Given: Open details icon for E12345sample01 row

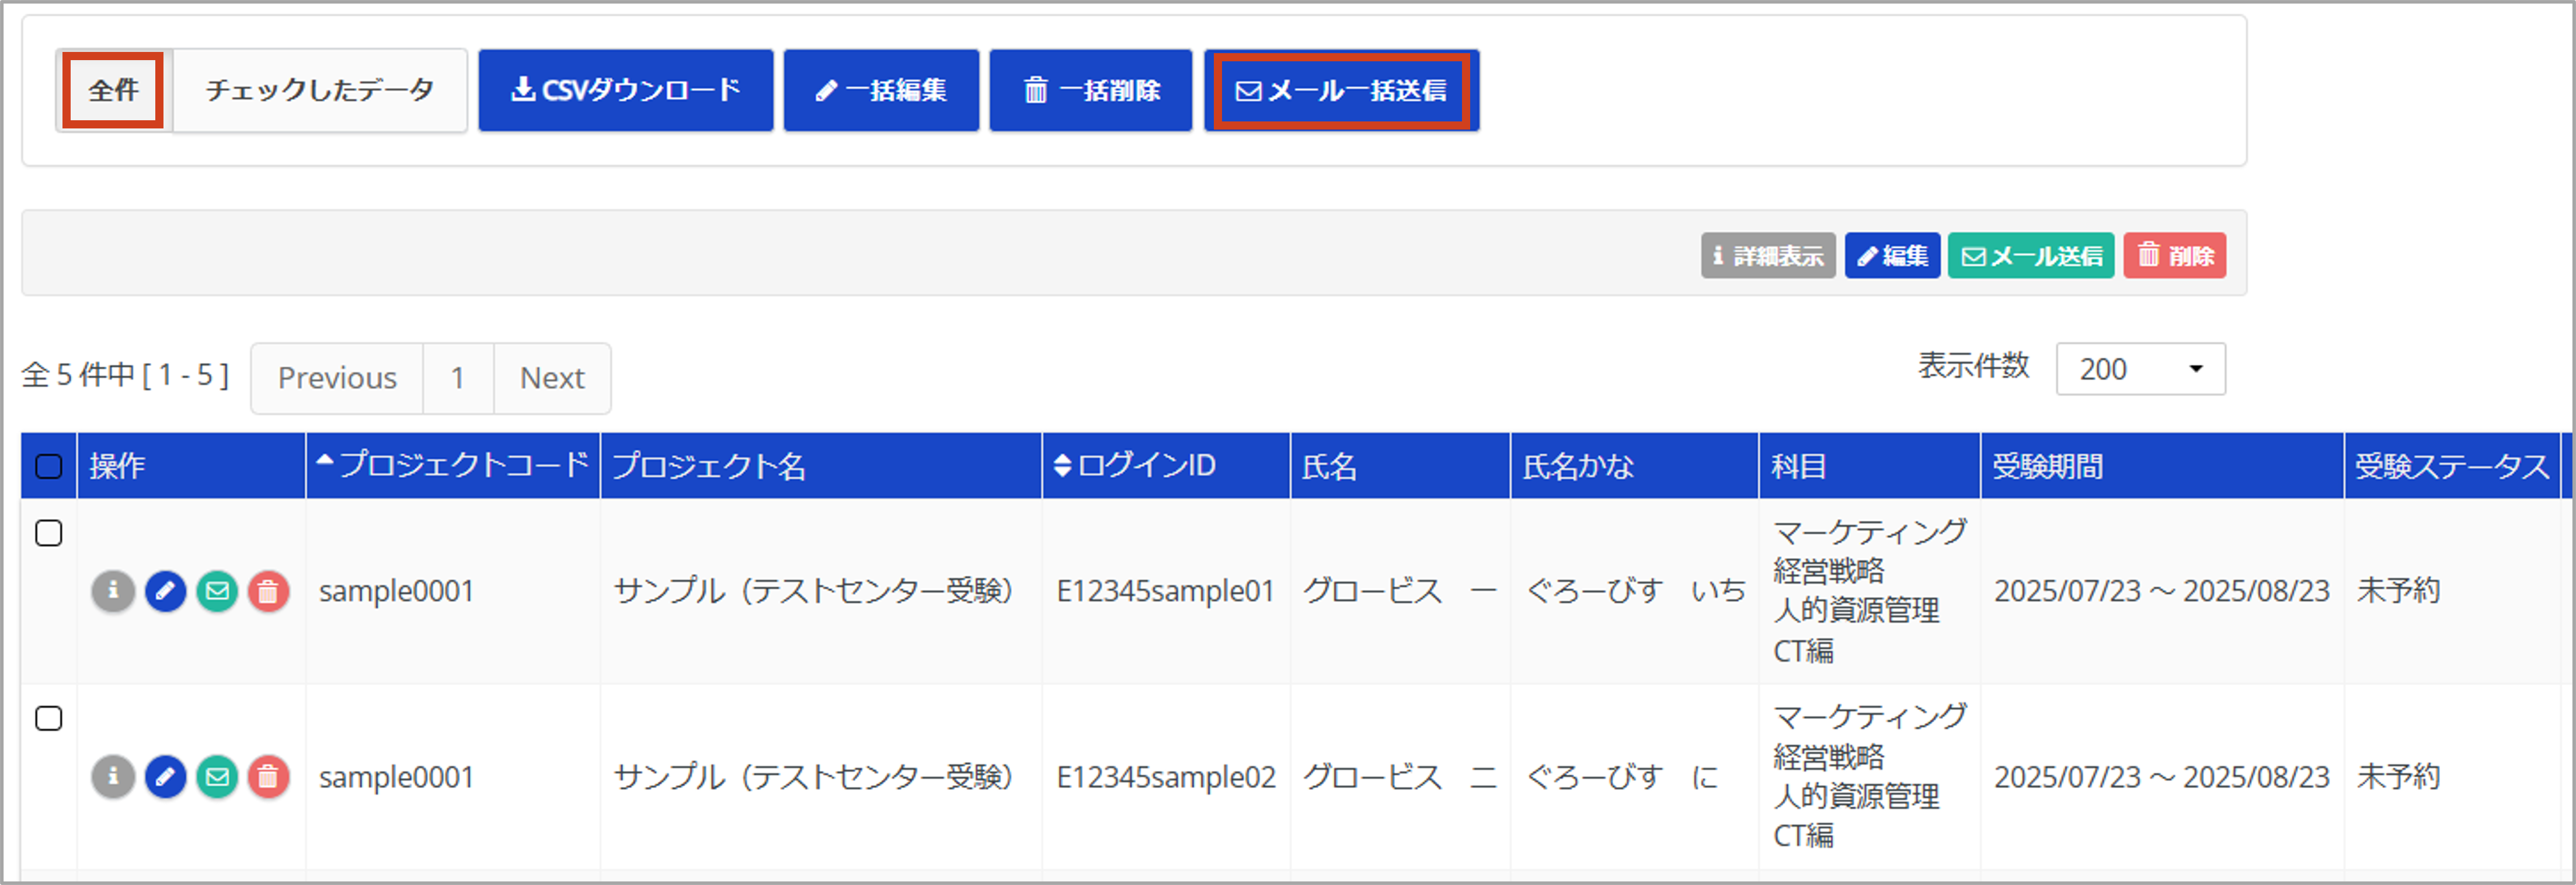Looking at the screenshot, I should point(113,591).
